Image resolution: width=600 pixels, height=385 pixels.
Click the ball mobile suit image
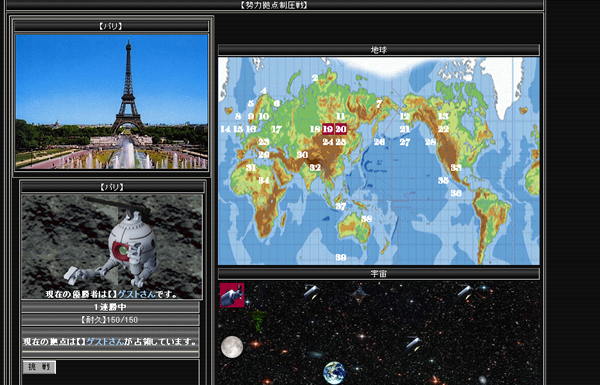click(112, 246)
